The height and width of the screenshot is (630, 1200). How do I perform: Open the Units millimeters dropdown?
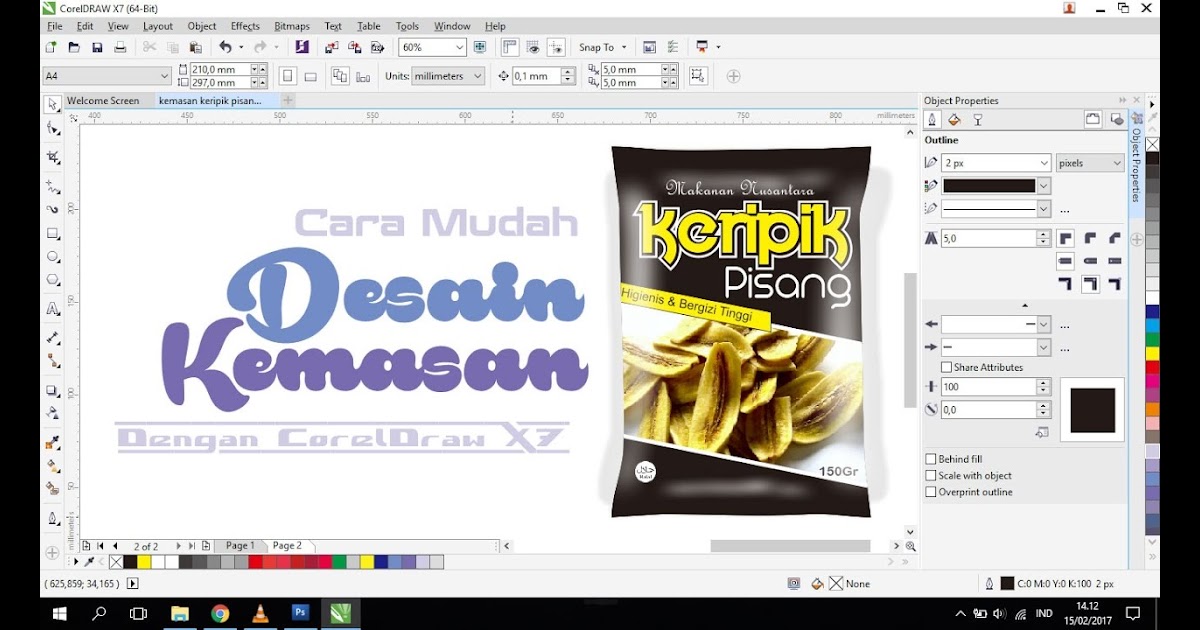point(477,76)
